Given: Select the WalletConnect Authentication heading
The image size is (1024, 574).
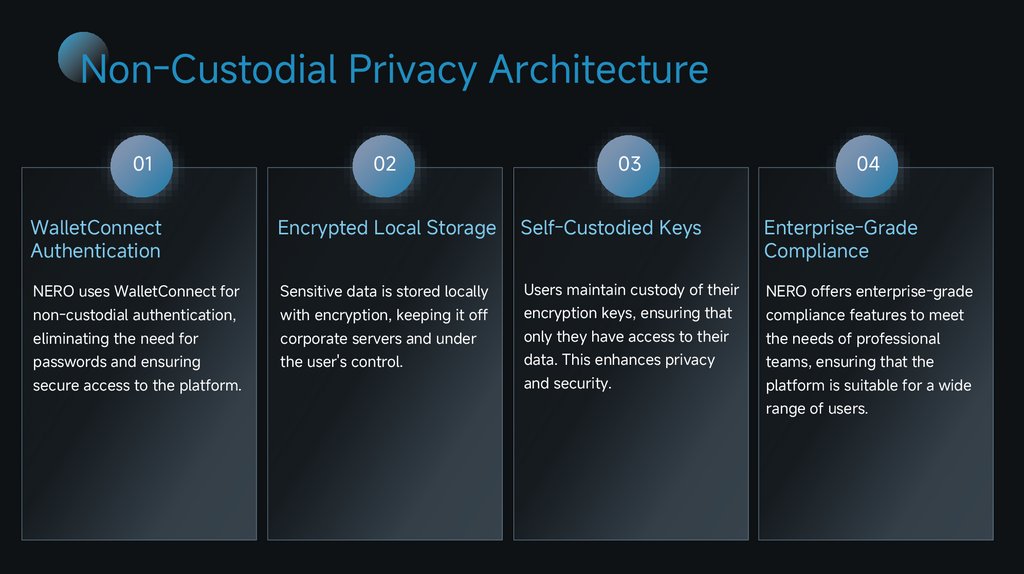Looking at the screenshot, I should [96, 239].
